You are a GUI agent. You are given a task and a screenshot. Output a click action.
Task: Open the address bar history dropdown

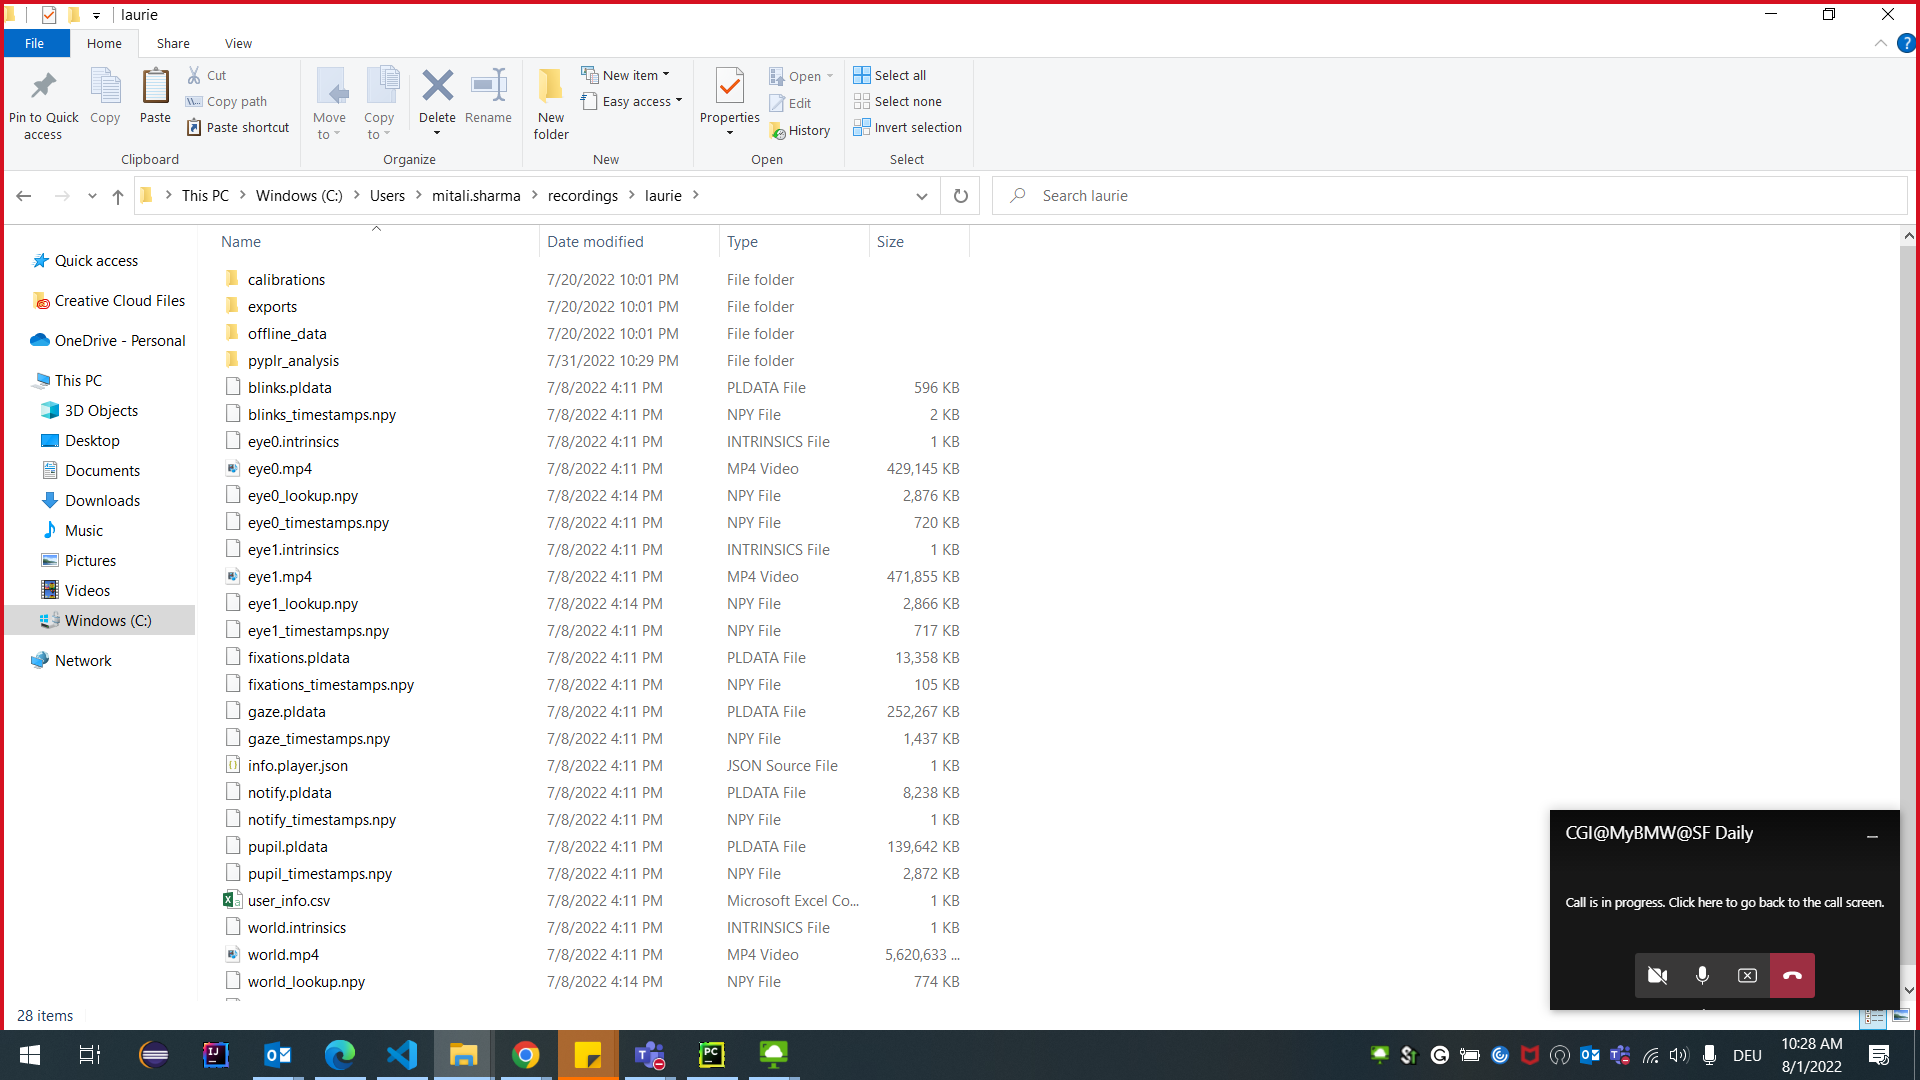[x=921, y=196]
